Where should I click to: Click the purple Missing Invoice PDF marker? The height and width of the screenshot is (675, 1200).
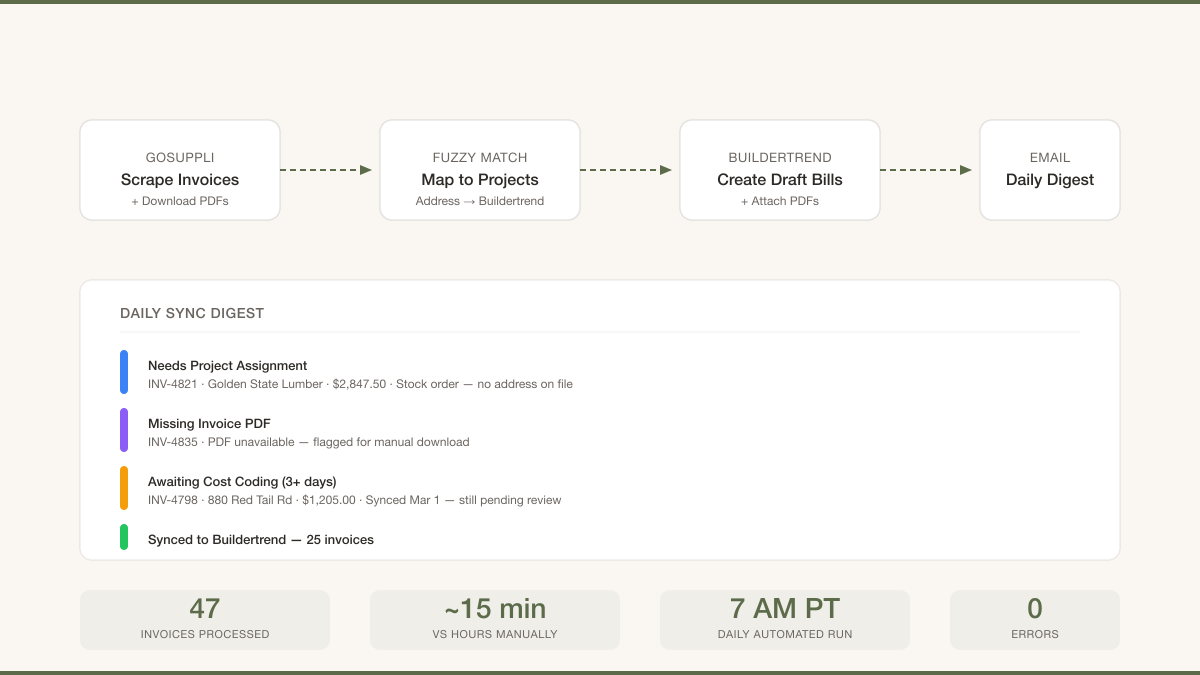click(x=124, y=430)
